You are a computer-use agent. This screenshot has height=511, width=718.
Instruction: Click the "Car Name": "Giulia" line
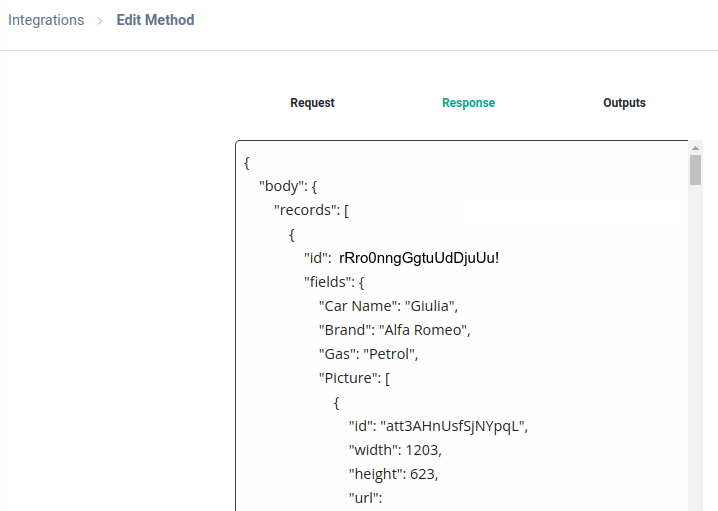pyautogui.click(x=388, y=306)
